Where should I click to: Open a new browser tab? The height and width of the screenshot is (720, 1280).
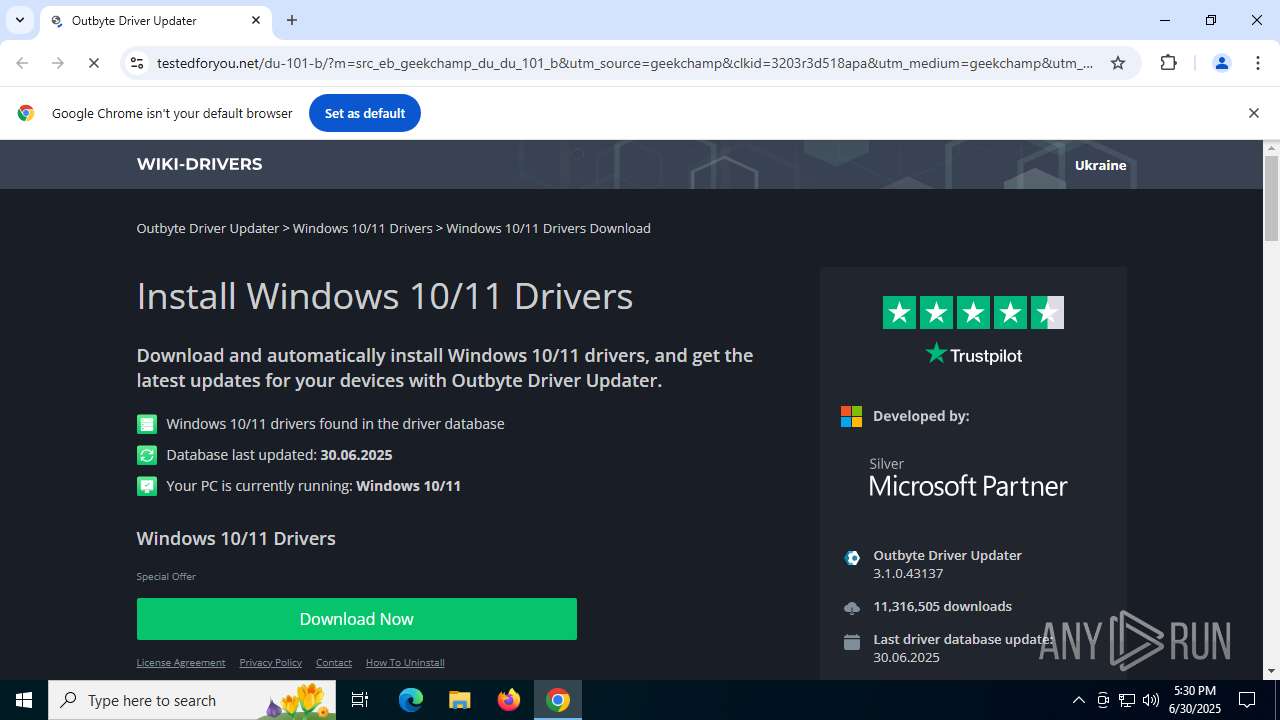tap(292, 20)
